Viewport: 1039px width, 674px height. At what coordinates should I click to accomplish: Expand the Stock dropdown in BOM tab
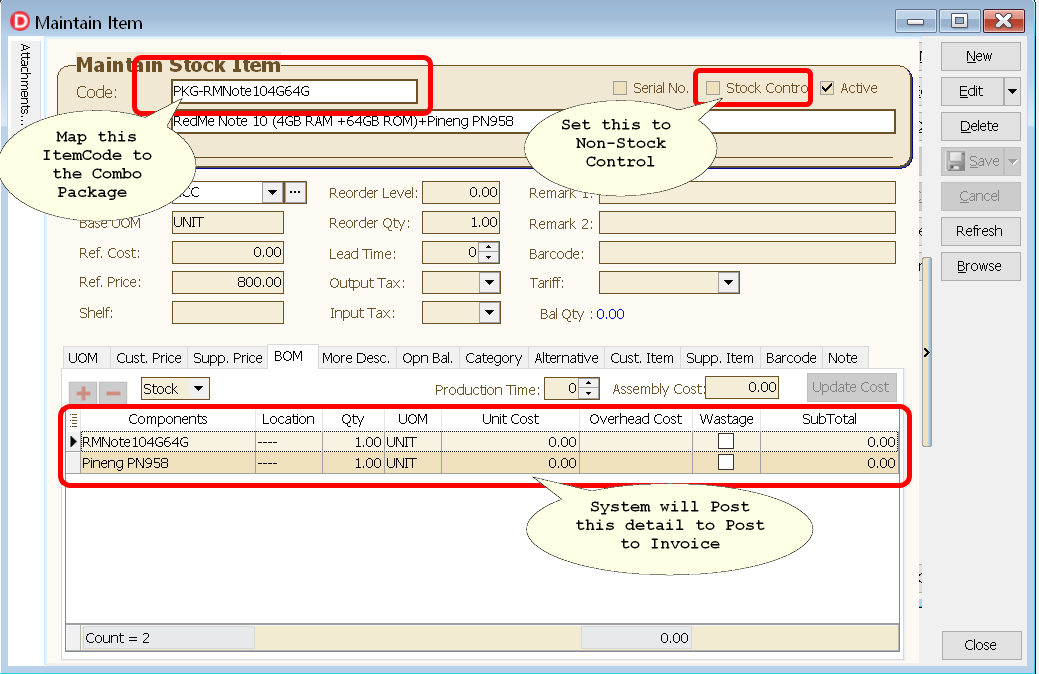click(199, 389)
